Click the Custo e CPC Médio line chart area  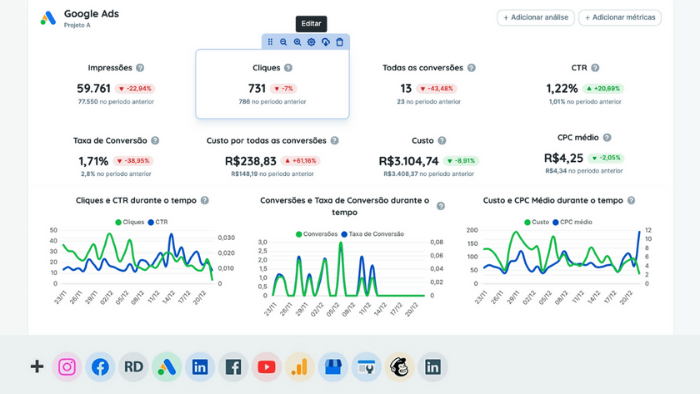562,257
